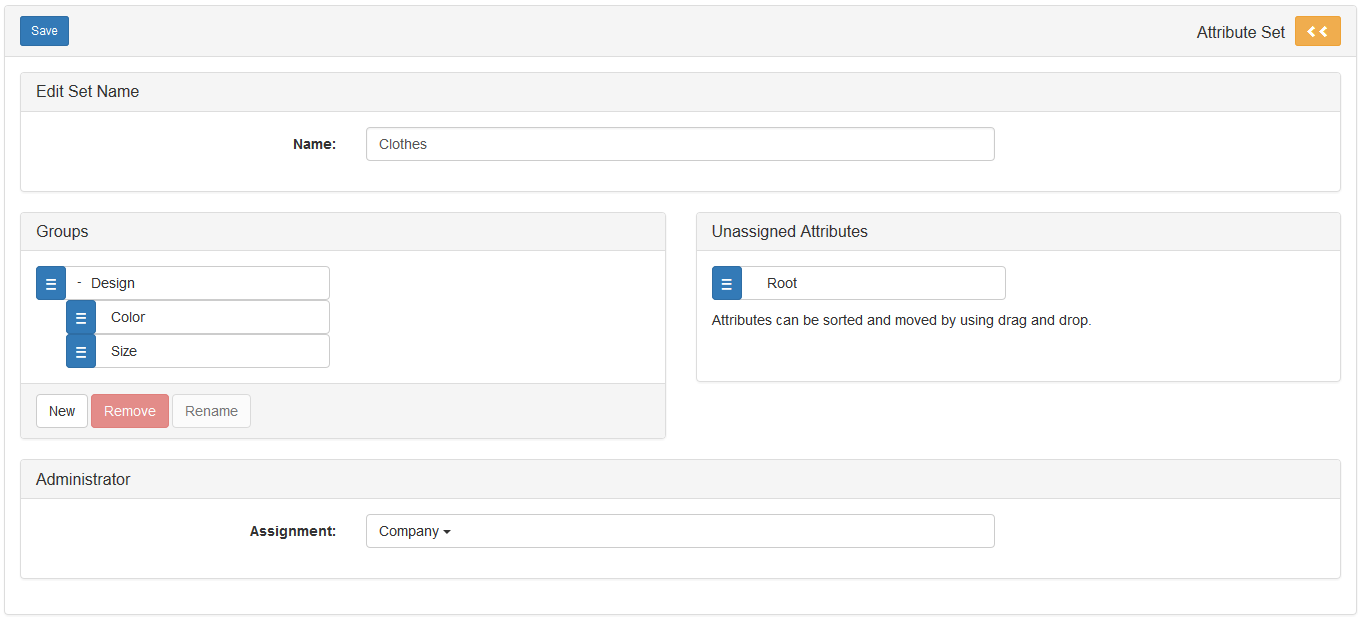Viewport: 1360px width, 619px height.
Task: Click the Size attribute drag handle
Action: pyautogui.click(x=81, y=351)
